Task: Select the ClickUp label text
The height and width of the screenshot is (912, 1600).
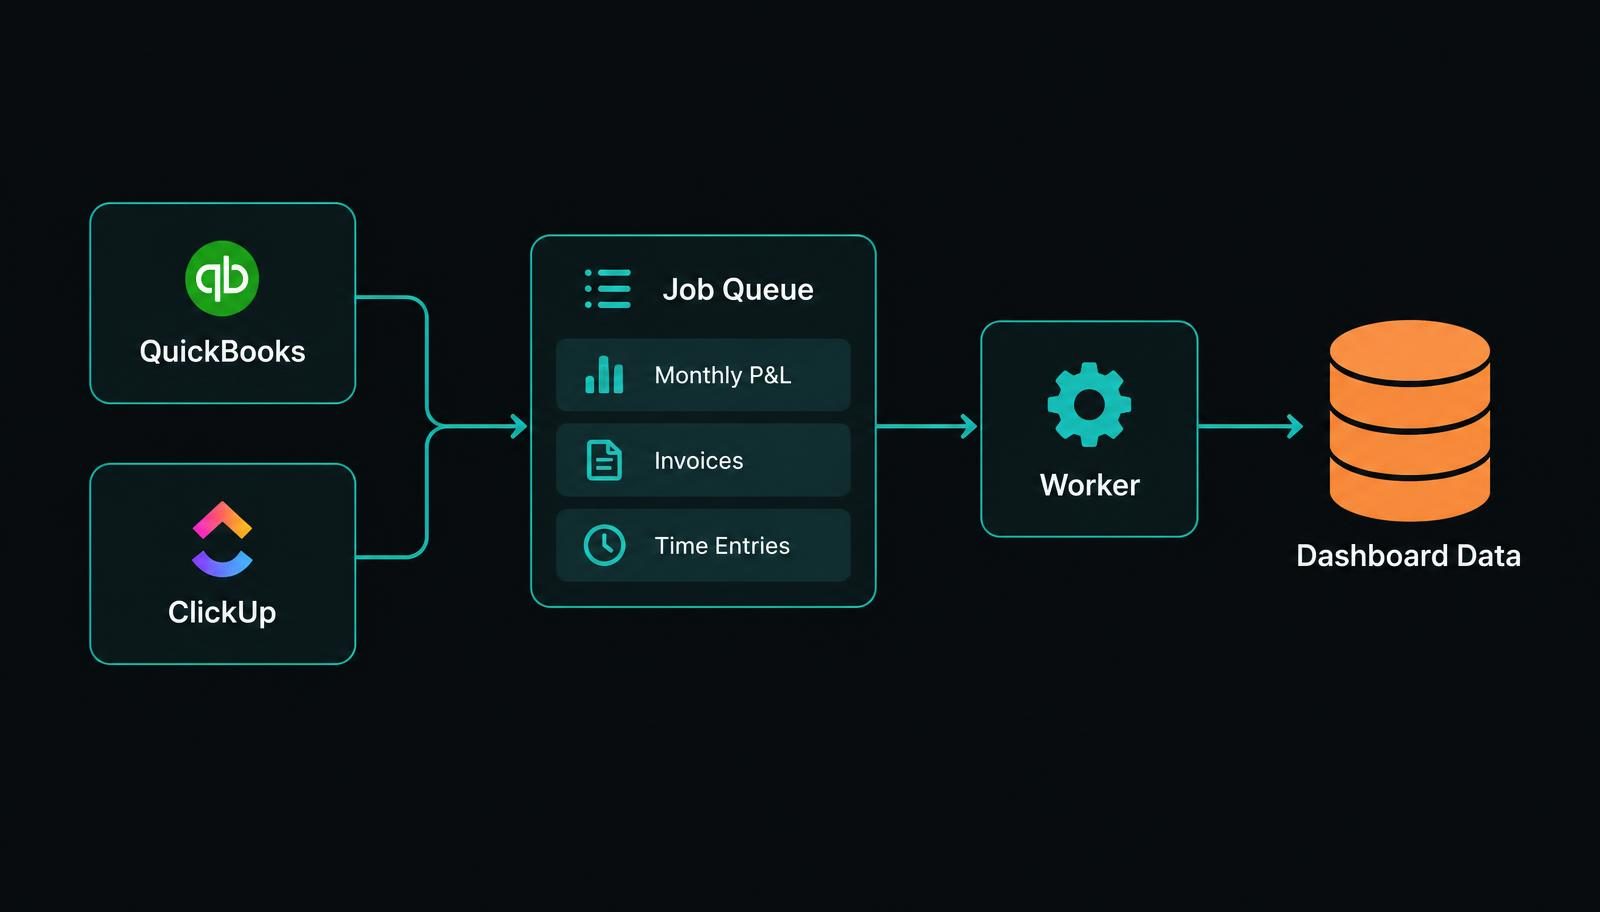Action: (x=222, y=611)
